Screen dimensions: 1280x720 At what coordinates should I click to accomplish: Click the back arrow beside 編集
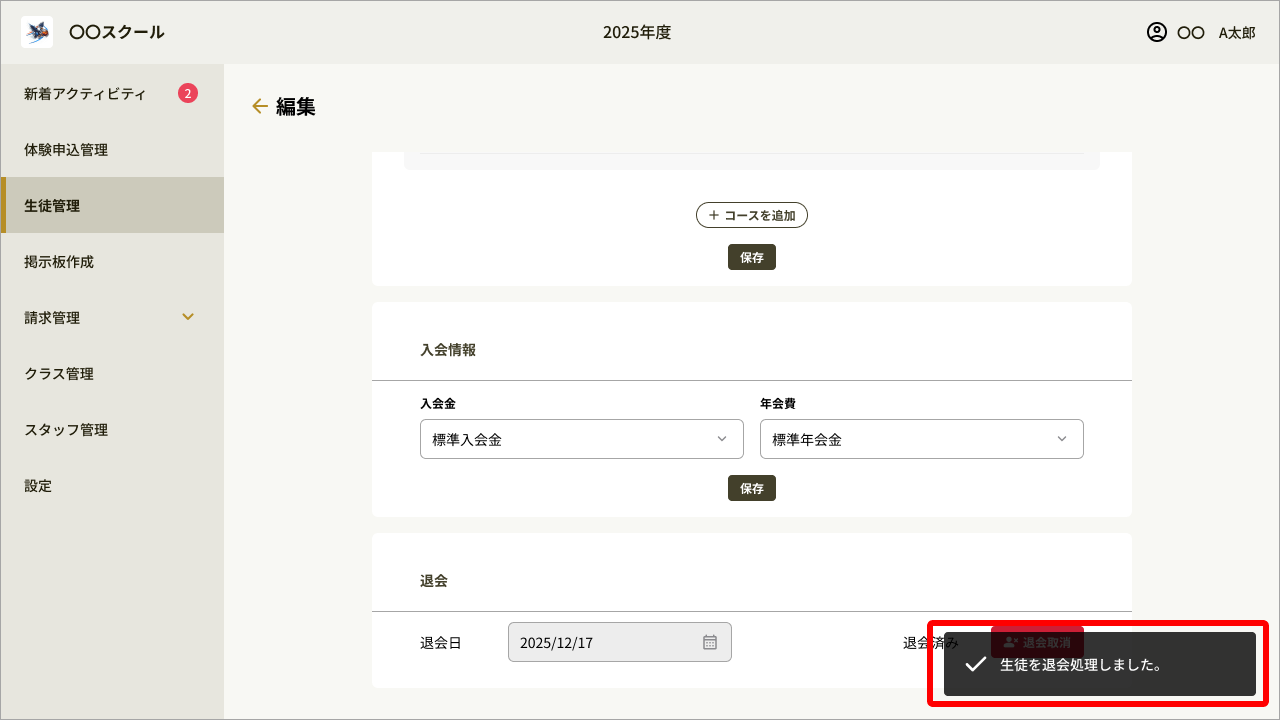[x=260, y=106]
